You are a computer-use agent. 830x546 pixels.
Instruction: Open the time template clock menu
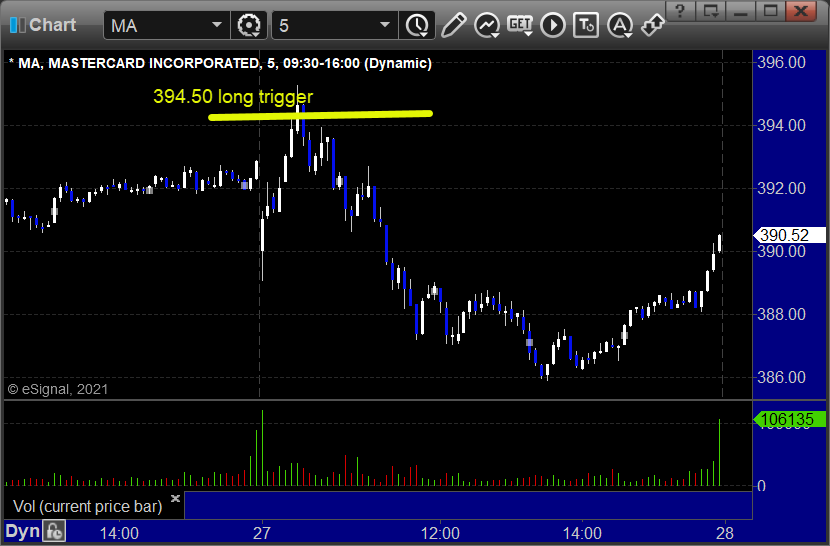[x=418, y=25]
